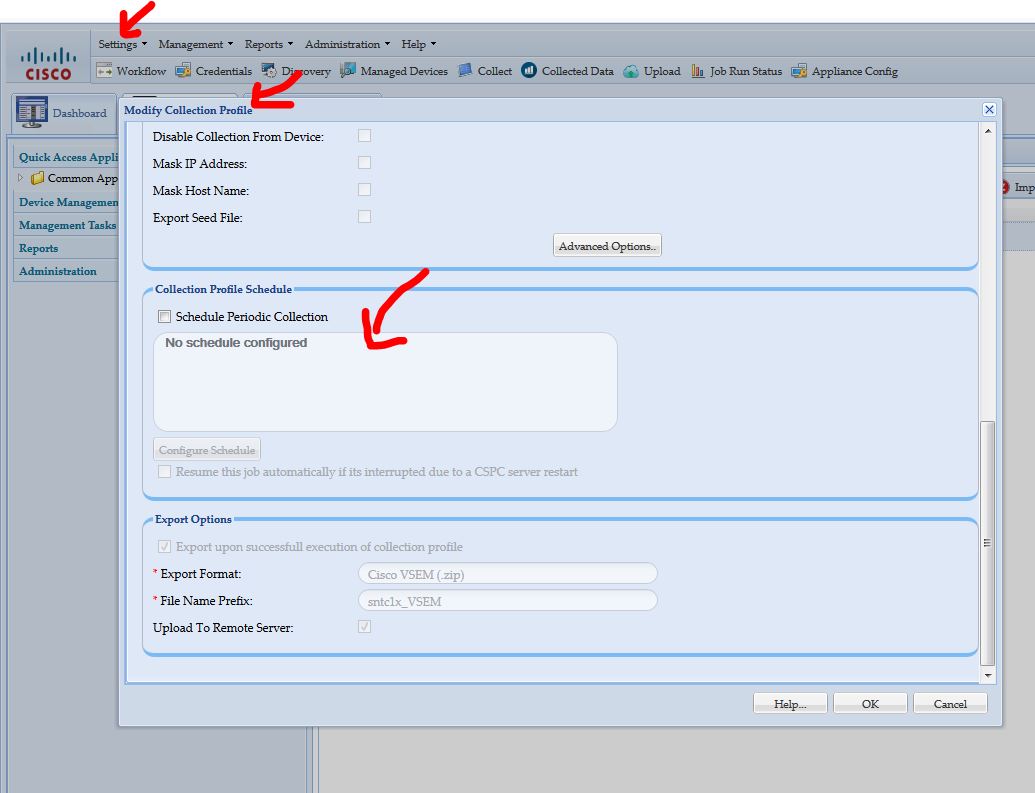
Task: Switch to the Dashboard tab
Action: pyautogui.click(x=62, y=113)
